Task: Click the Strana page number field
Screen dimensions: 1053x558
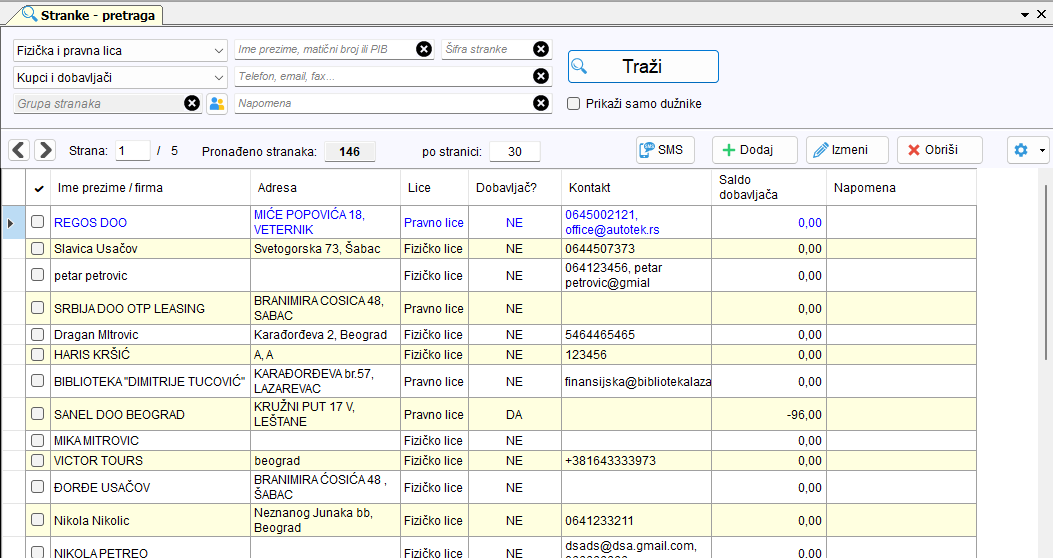Action: (x=133, y=151)
